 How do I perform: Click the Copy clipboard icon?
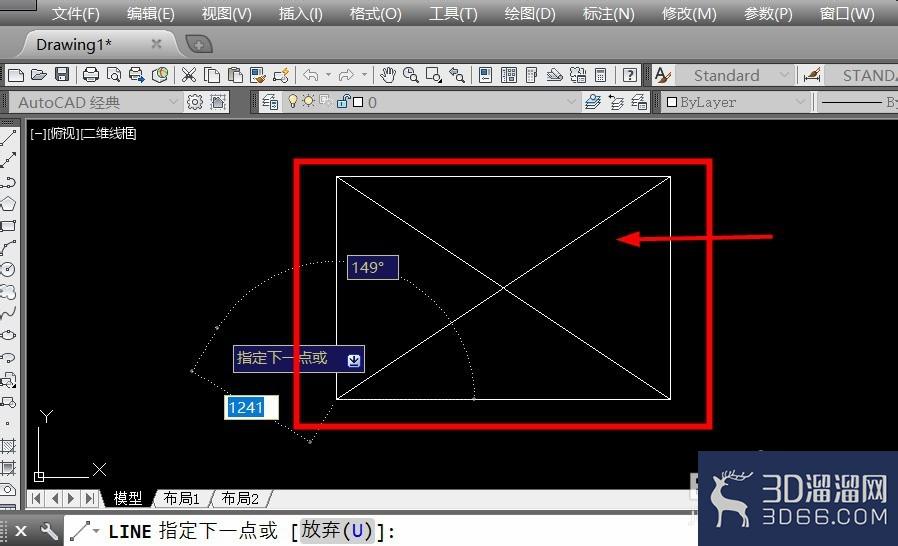tap(212, 75)
